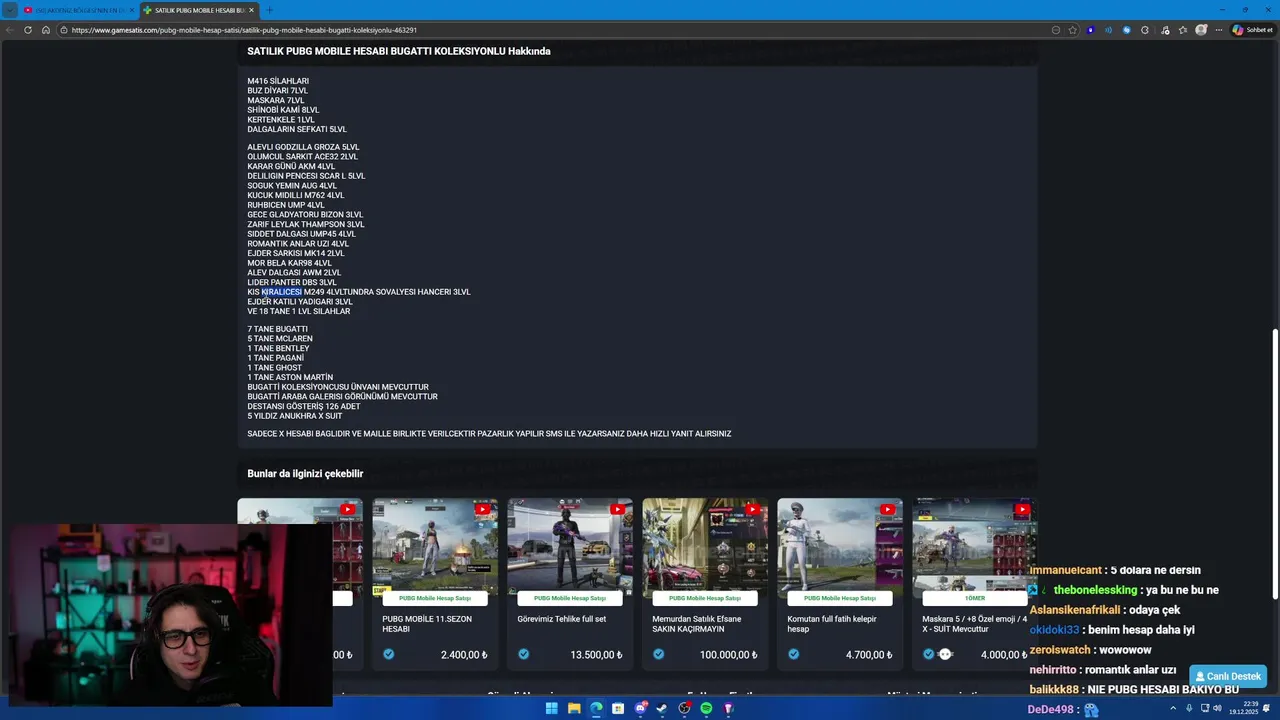Click the 13.500,00 ₺ price
Screen dimensions: 1280x720
596,655
